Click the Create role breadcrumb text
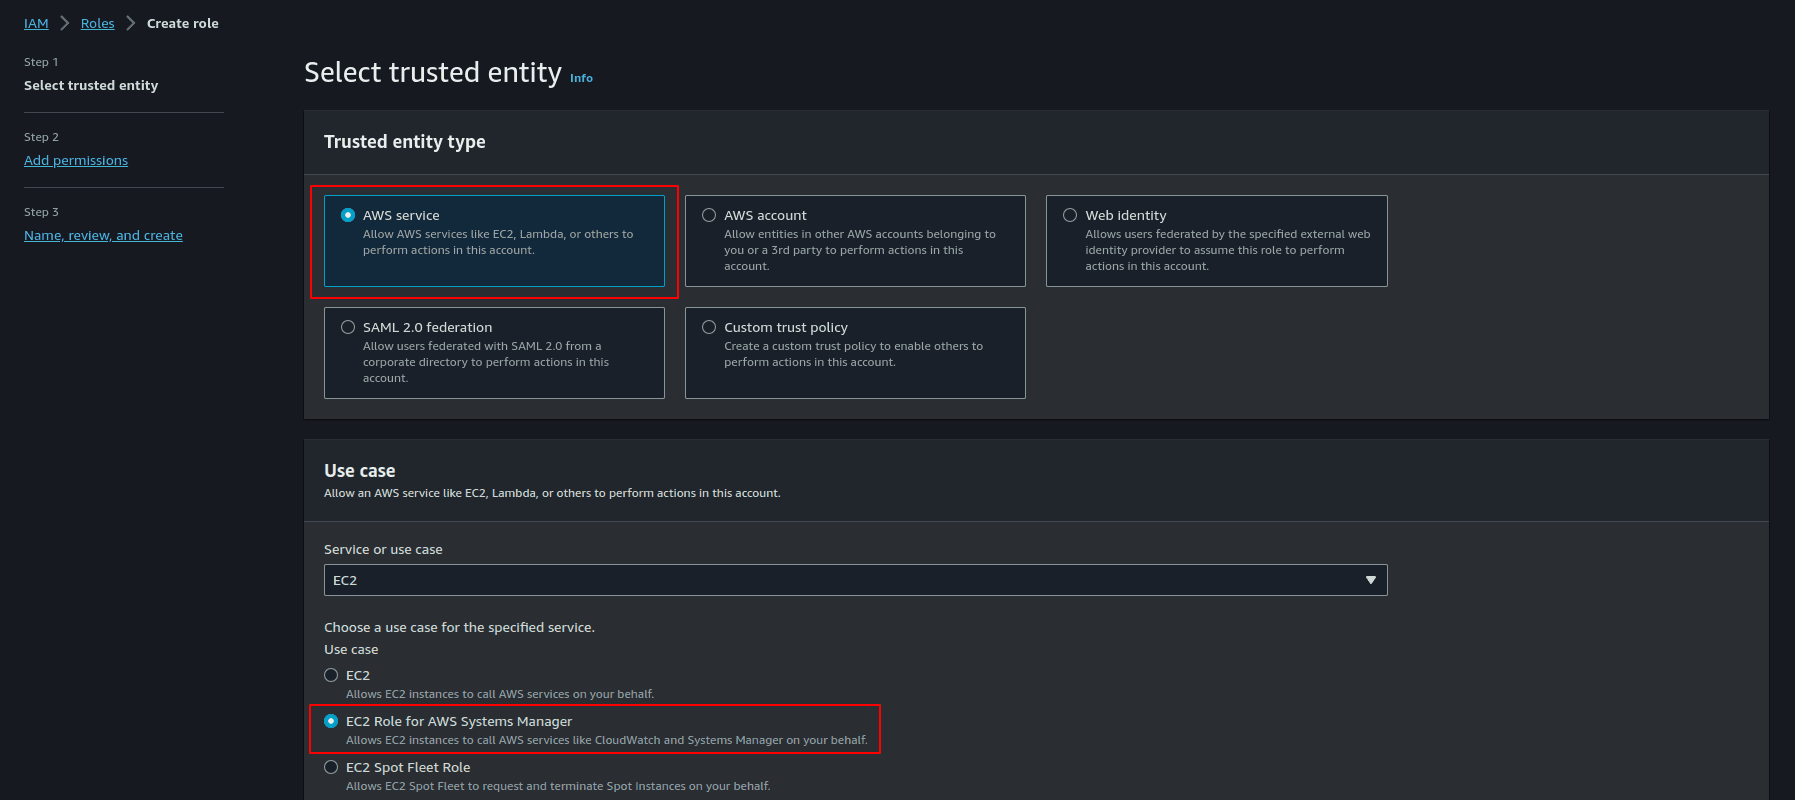 [x=182, y=23]
